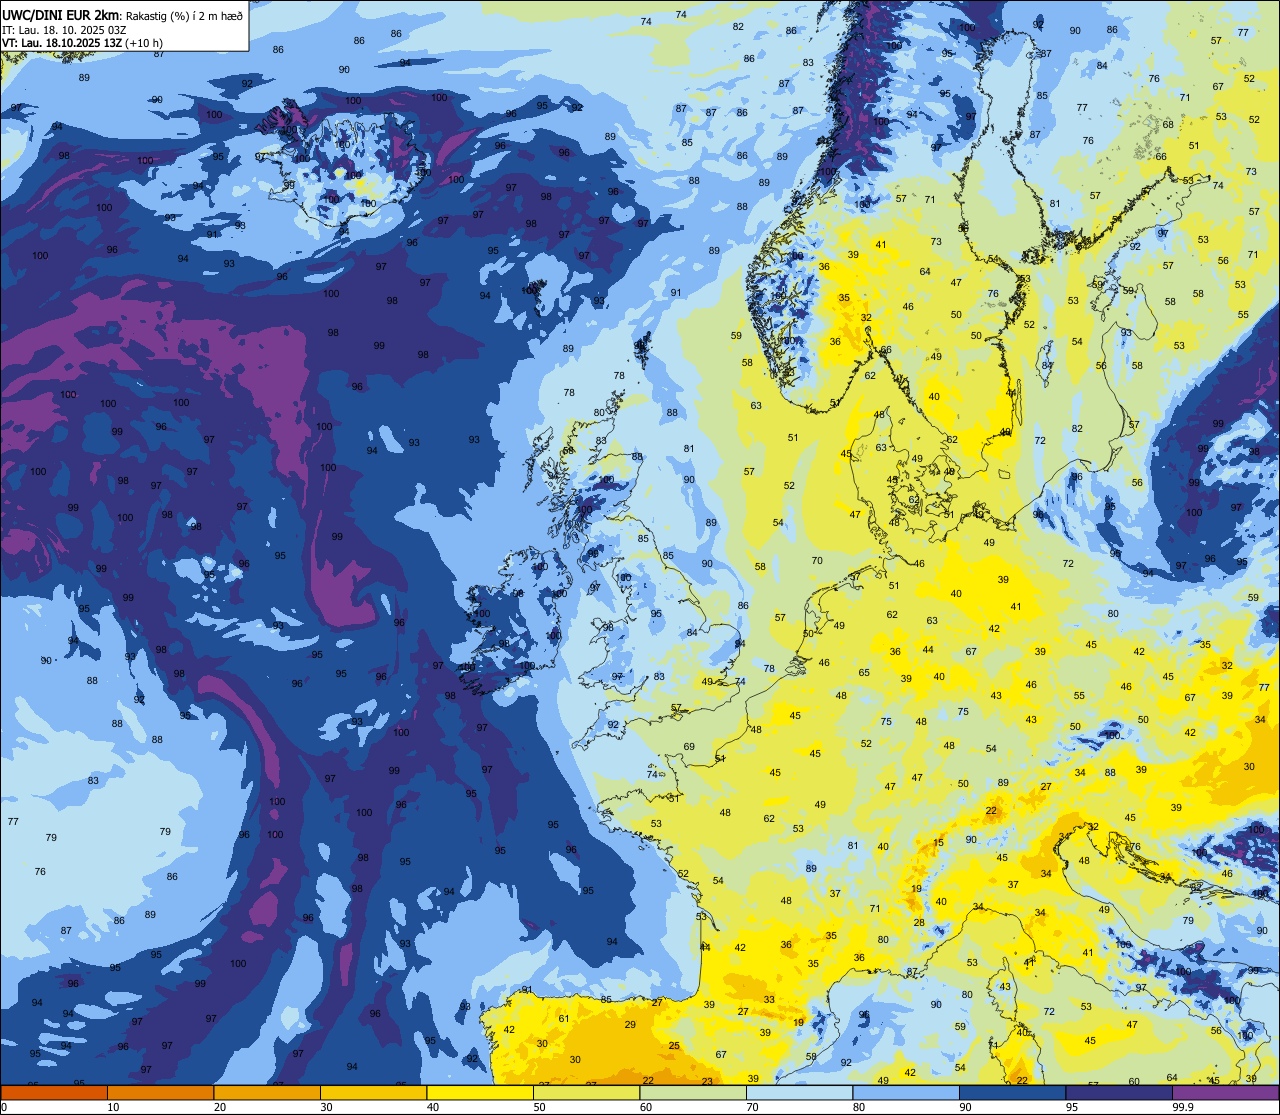This screenshot has width=1280, height=1115.
Task: Click the 90–95 dark blue legend swatch
Action: [x=1012, y=1092]
